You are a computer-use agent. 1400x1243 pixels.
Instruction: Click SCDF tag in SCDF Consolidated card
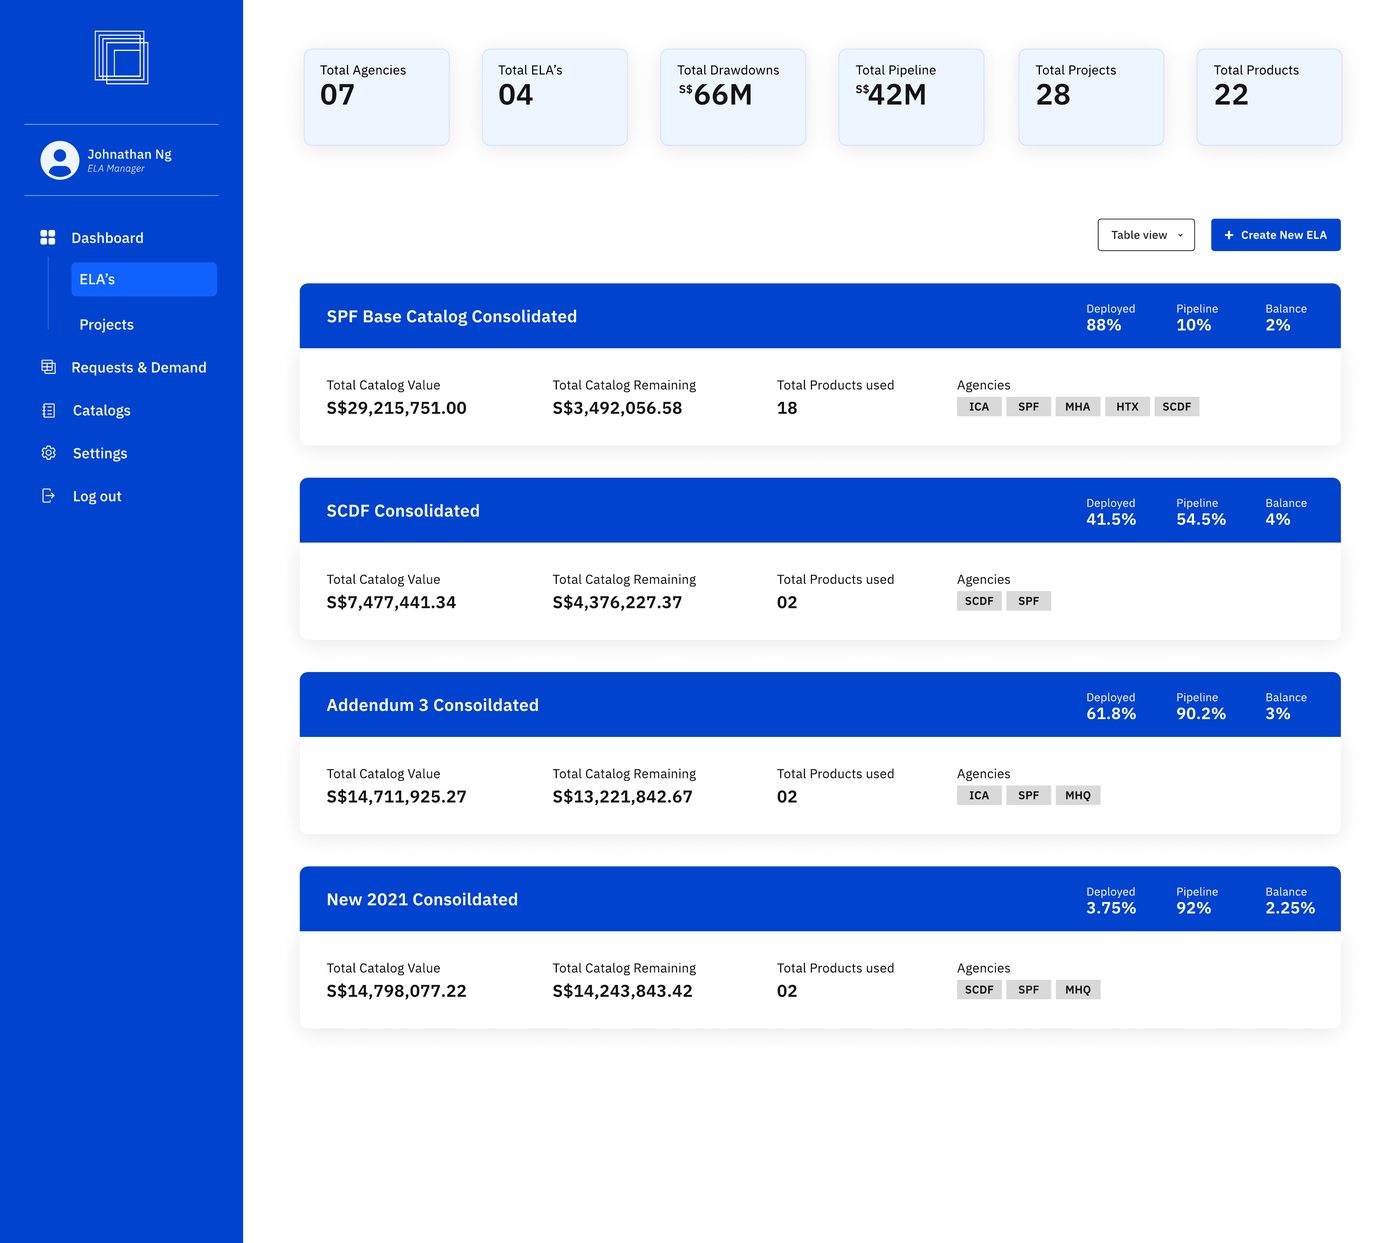point(979,601)
